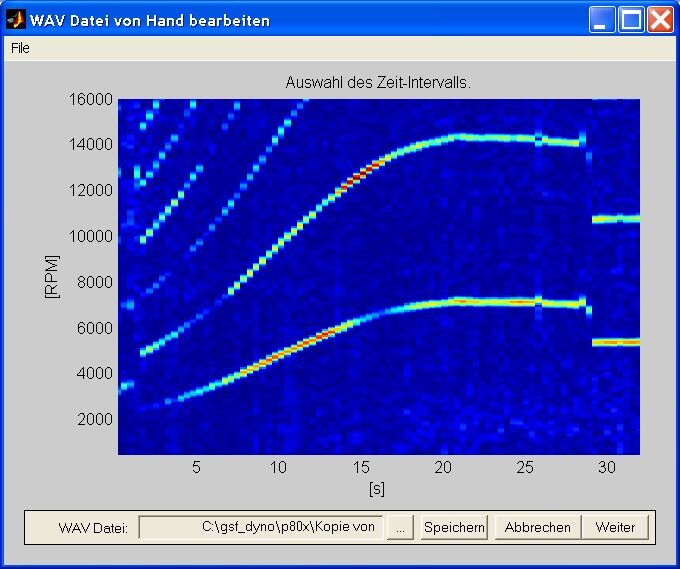Click the 'WAV Datei:' label

click(x=93, y=528)
